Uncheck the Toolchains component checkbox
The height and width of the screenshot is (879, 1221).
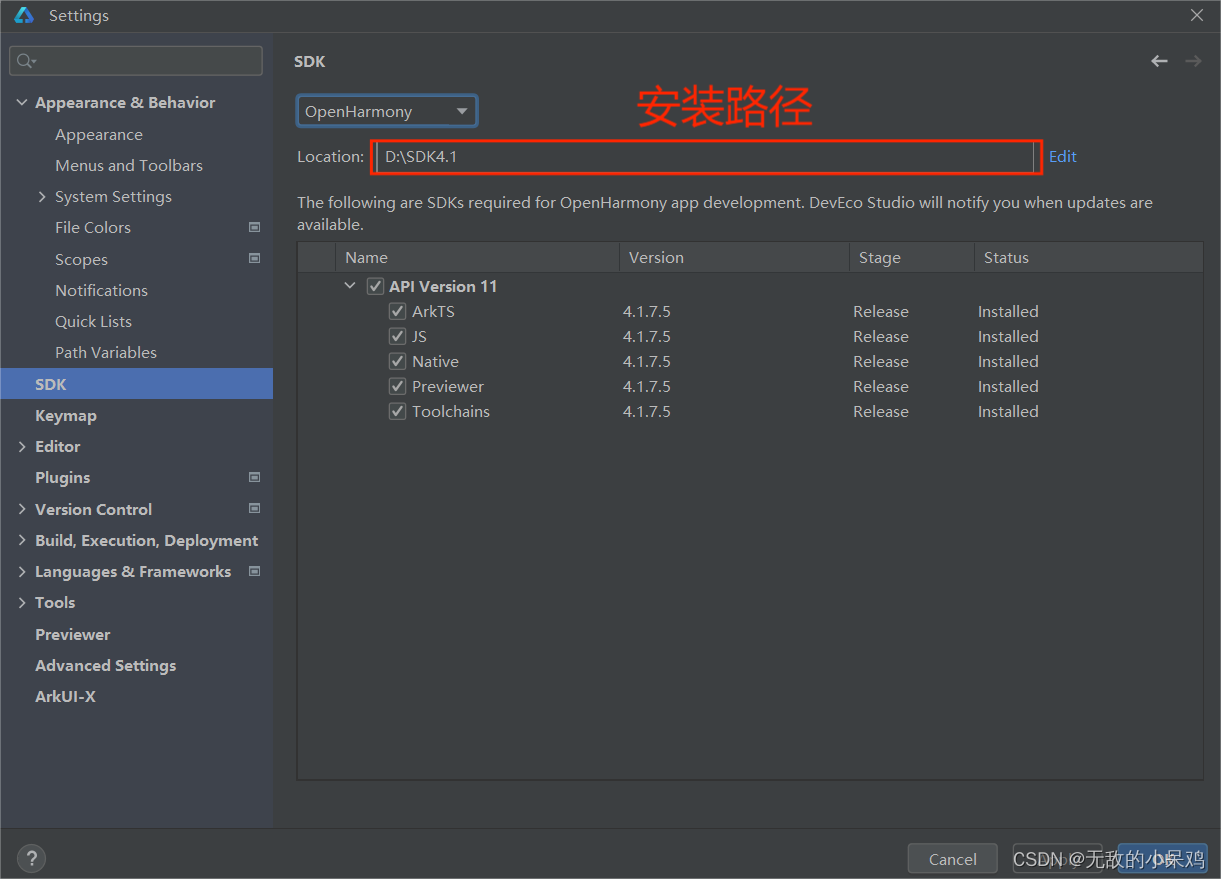click(x=397, y=411)
